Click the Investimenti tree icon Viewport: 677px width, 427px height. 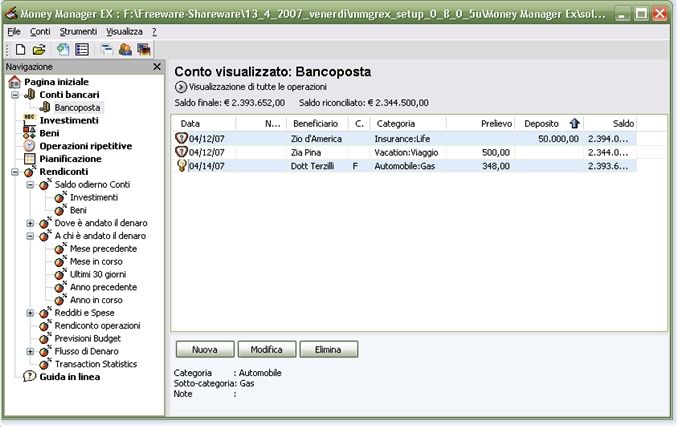[x=29, y=120]
